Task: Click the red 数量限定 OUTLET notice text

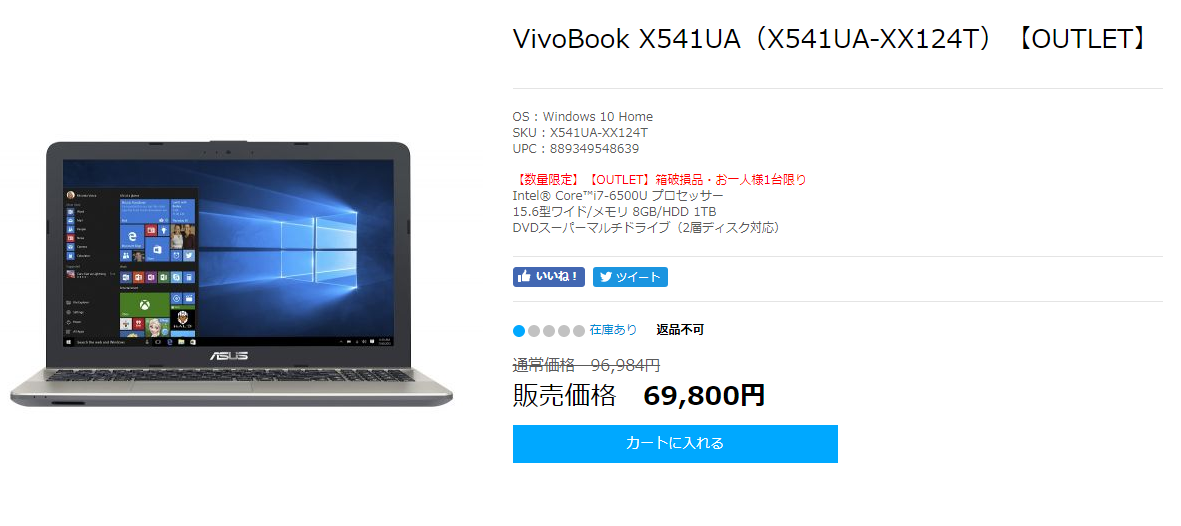Action: [x=660, y=179]
